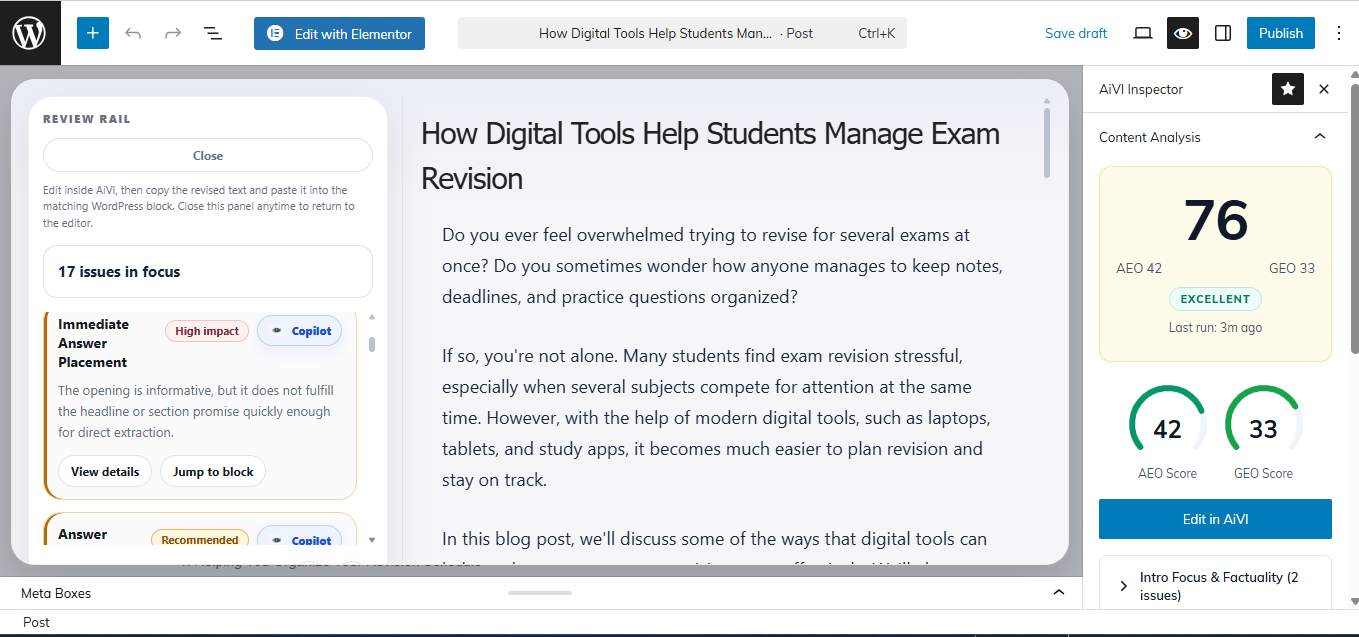Image resolution: width=1359 pixels, height=637 pixels.
Task: Collapse the Content Analysis section
Action: coord(1319,137)
